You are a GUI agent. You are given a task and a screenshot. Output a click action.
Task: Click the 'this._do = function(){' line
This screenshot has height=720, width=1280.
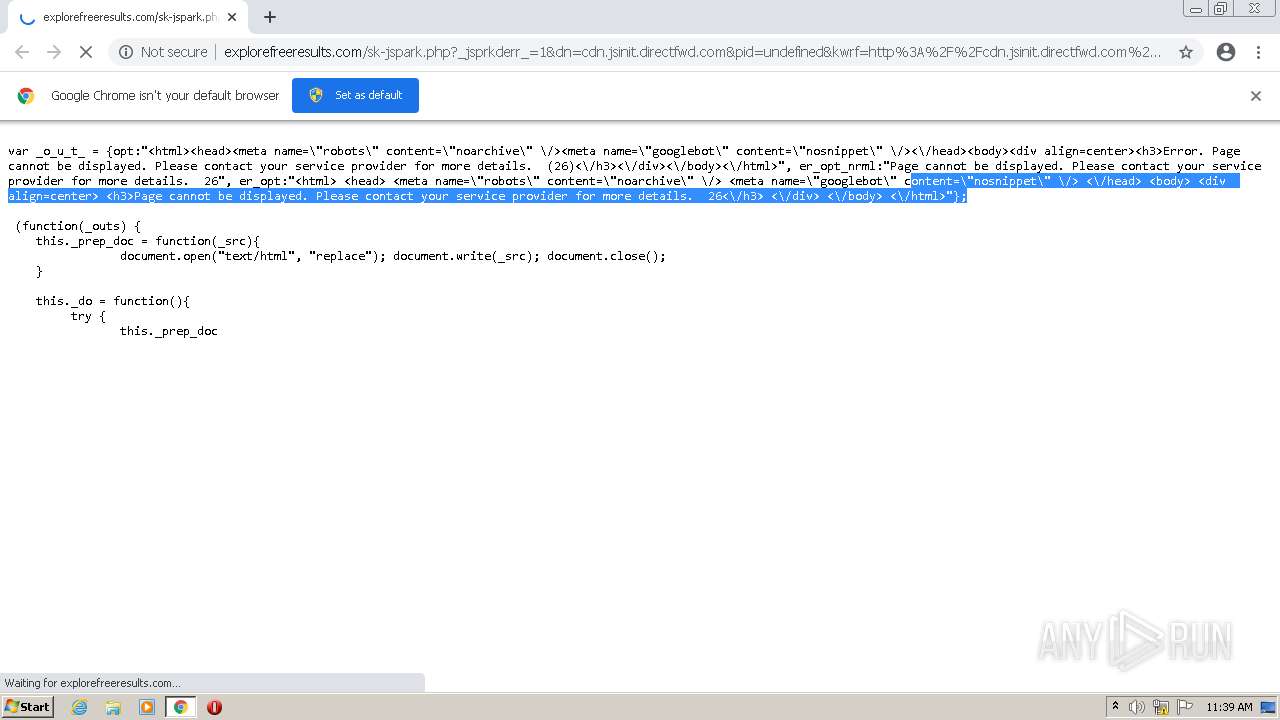pyautogui.click(x=113, y=301)
